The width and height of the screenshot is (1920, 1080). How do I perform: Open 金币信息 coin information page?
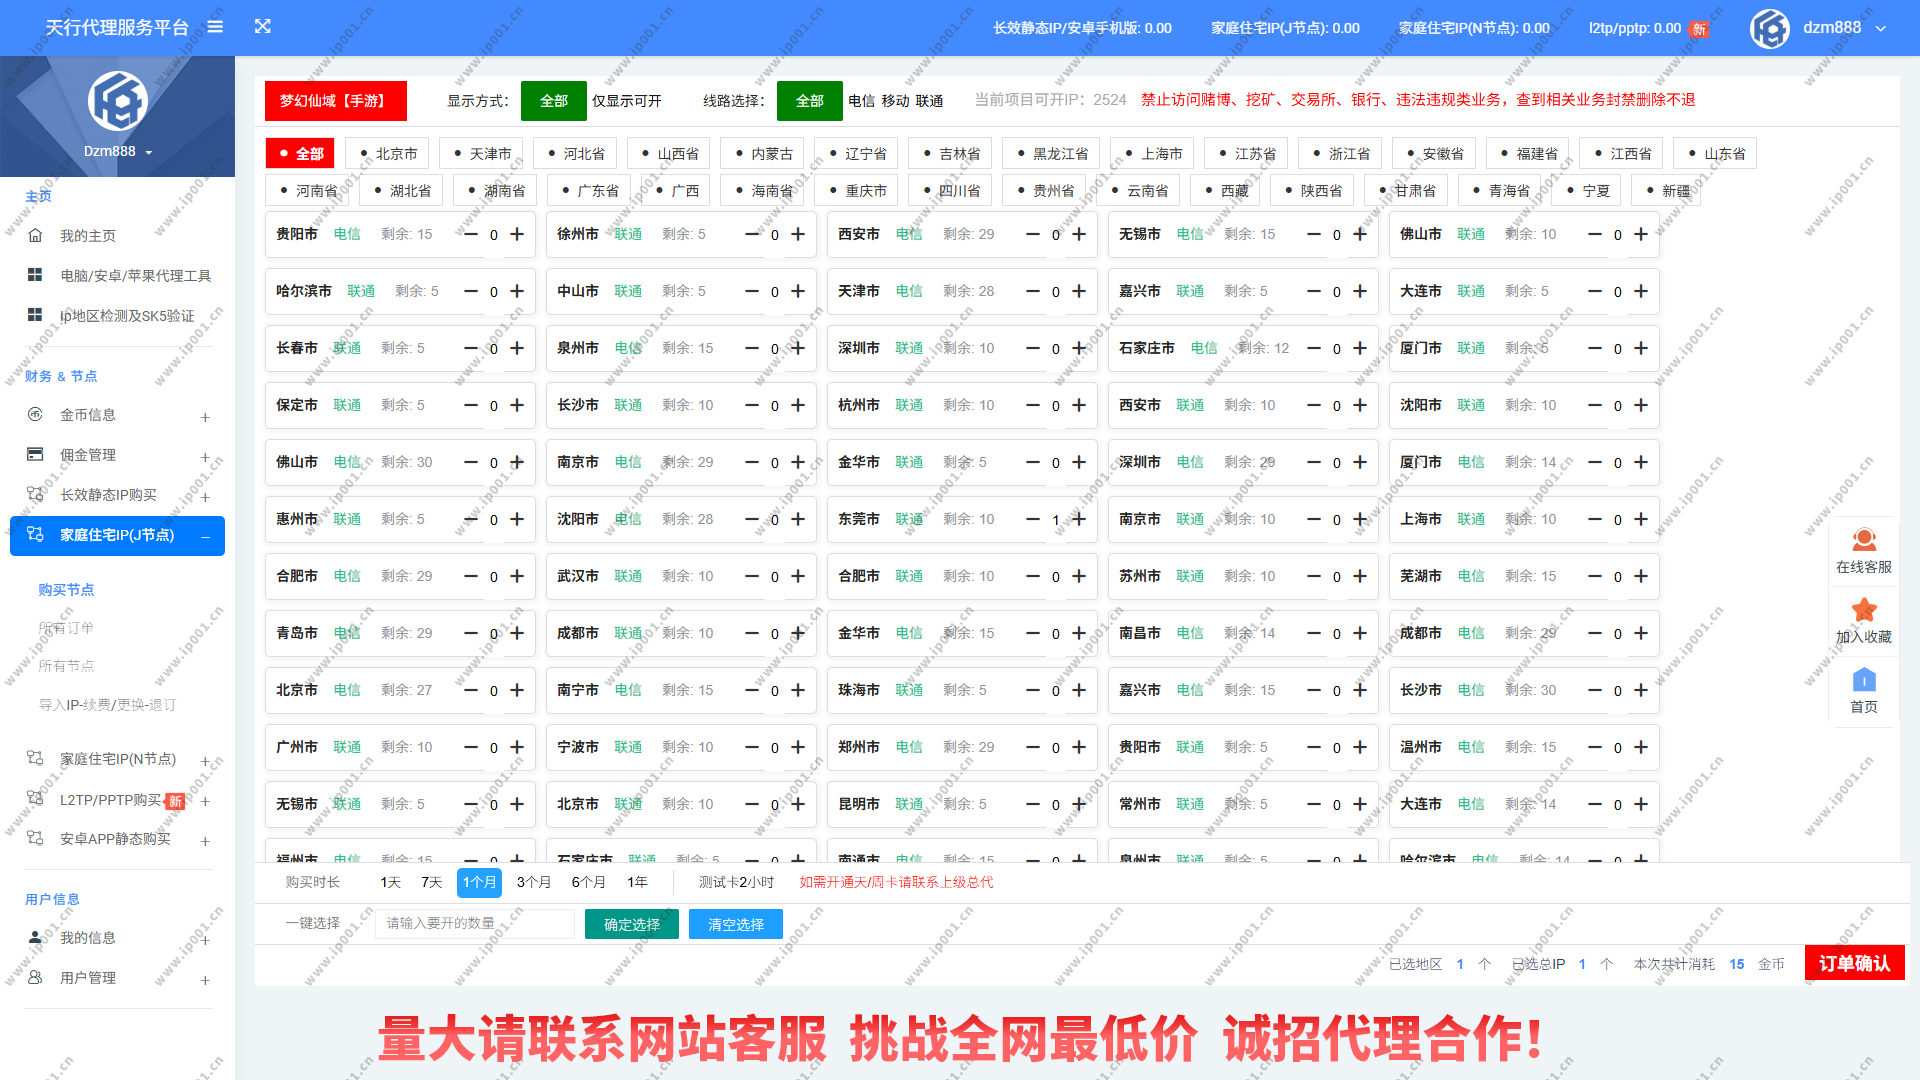tap(90, 414)
